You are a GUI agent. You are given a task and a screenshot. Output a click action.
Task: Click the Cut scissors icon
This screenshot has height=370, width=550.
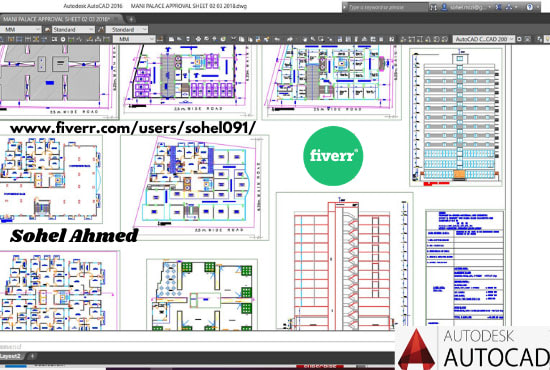click(233, 39)
